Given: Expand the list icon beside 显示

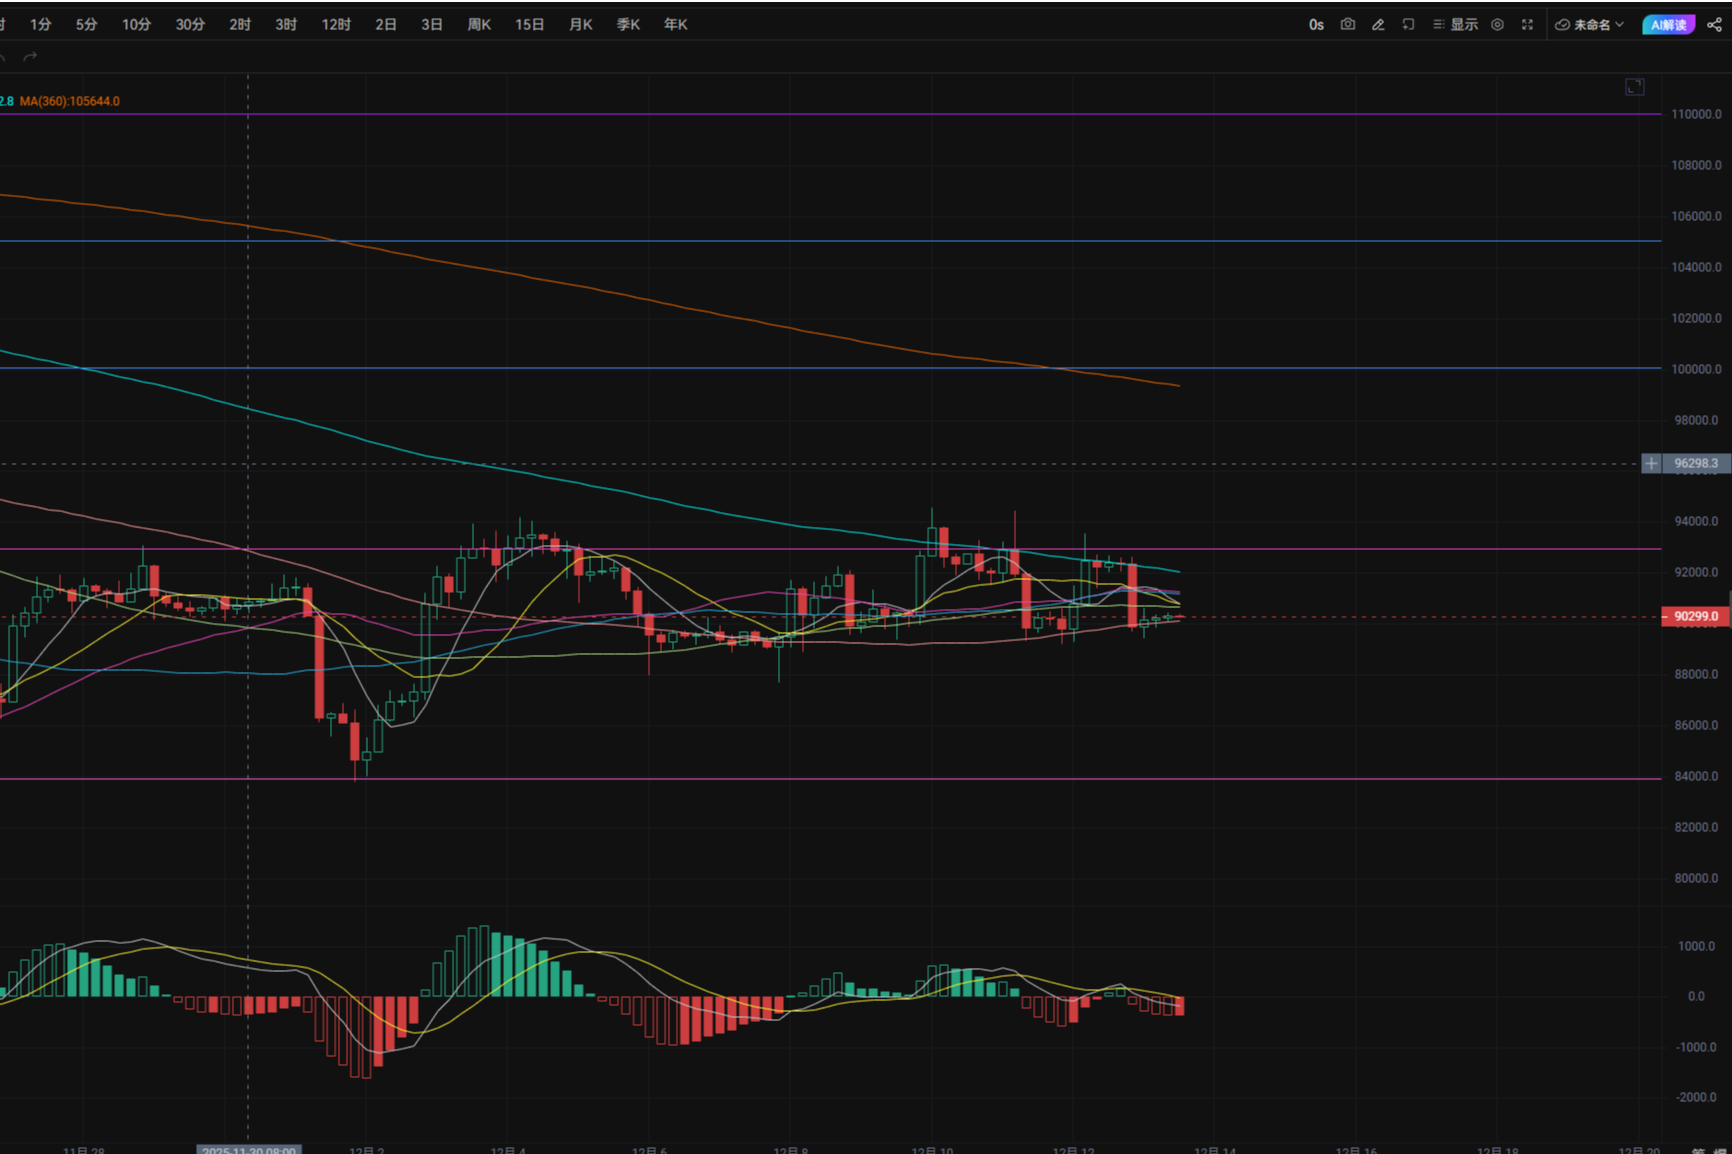Looking at the screenshot, I should coord(1437,24).
